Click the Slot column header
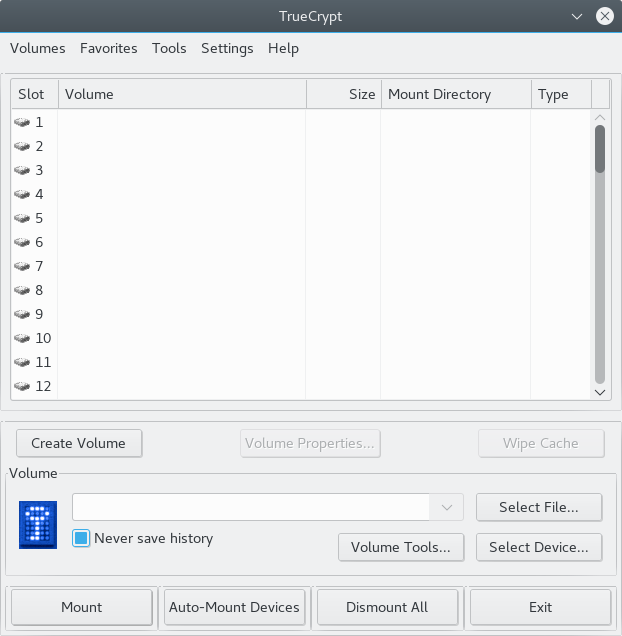 point(35,94)
